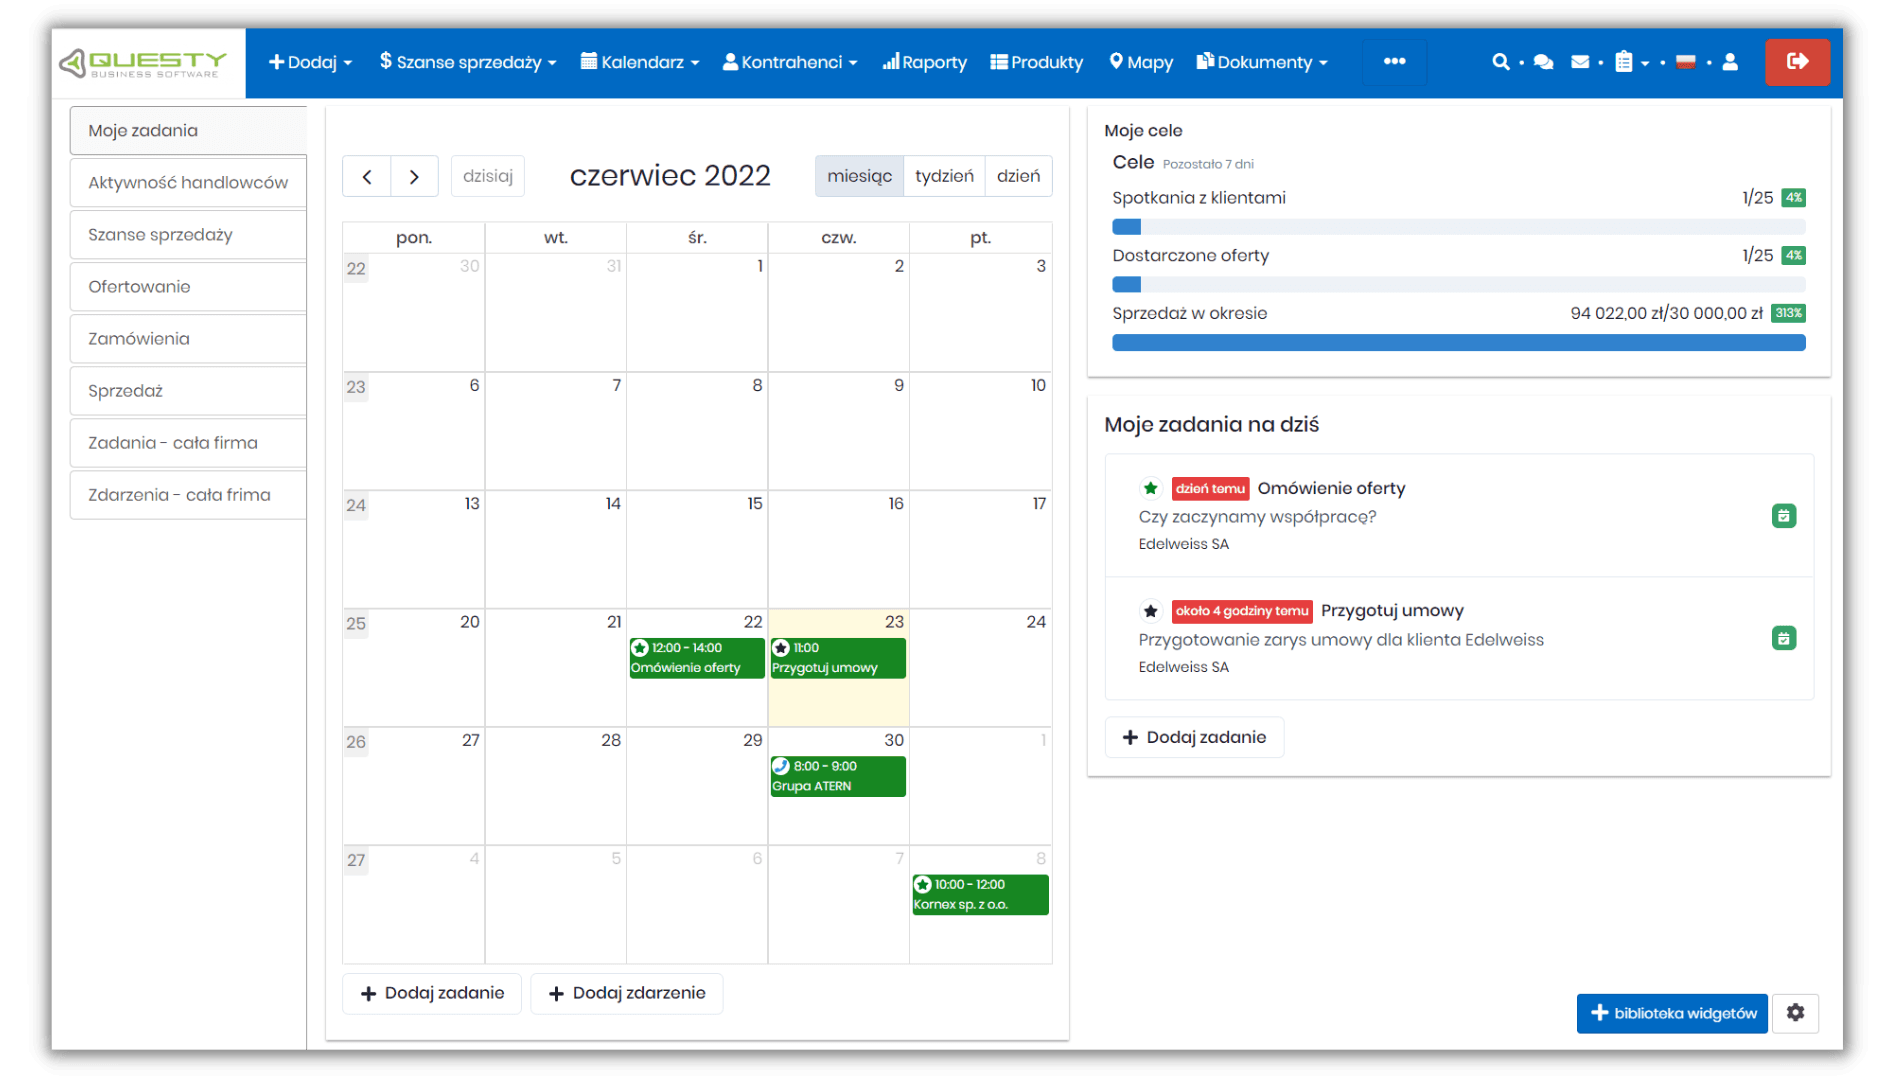Image resolution: width=1896 pixels, height=1079 pixels.
Task: Click Dostarczone oferty progress bar
Action: point(1458,285)
